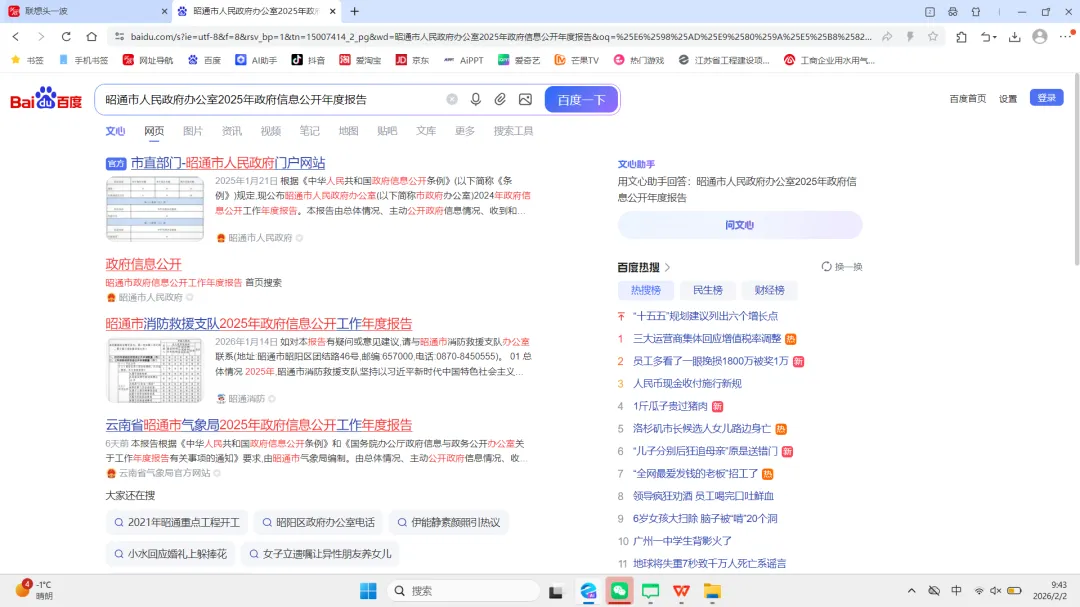
Task: Open the browser downloads panel
Action: (1015, 37)
